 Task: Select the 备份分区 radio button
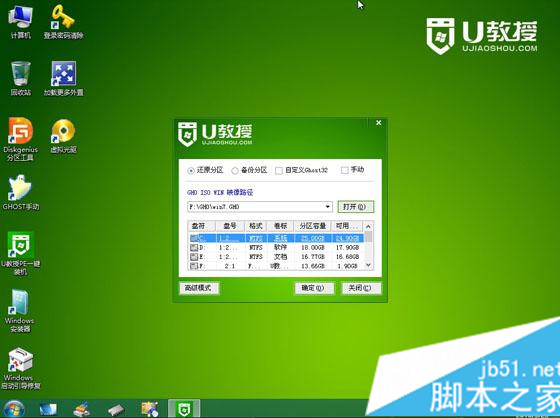[235, 171]
